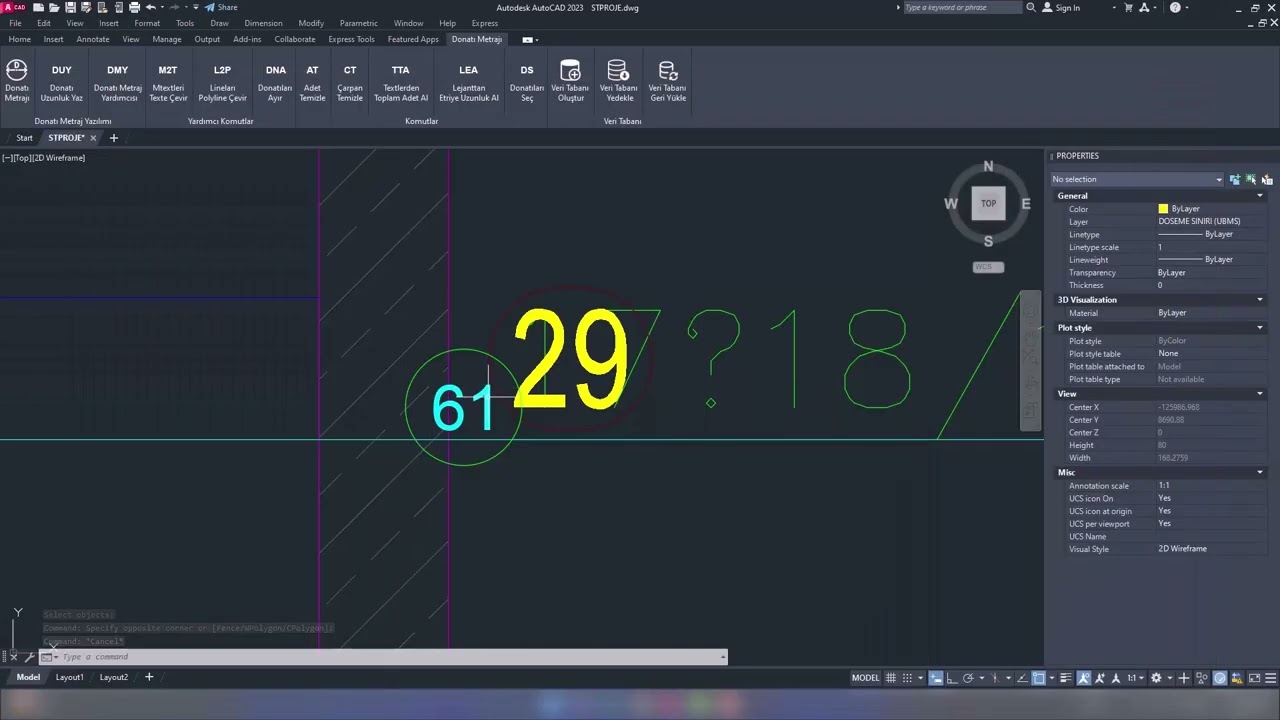Viewport: 1280px width, 720px height.
Task: Add a new drawing tab with plus
Action: click(113, 138)
